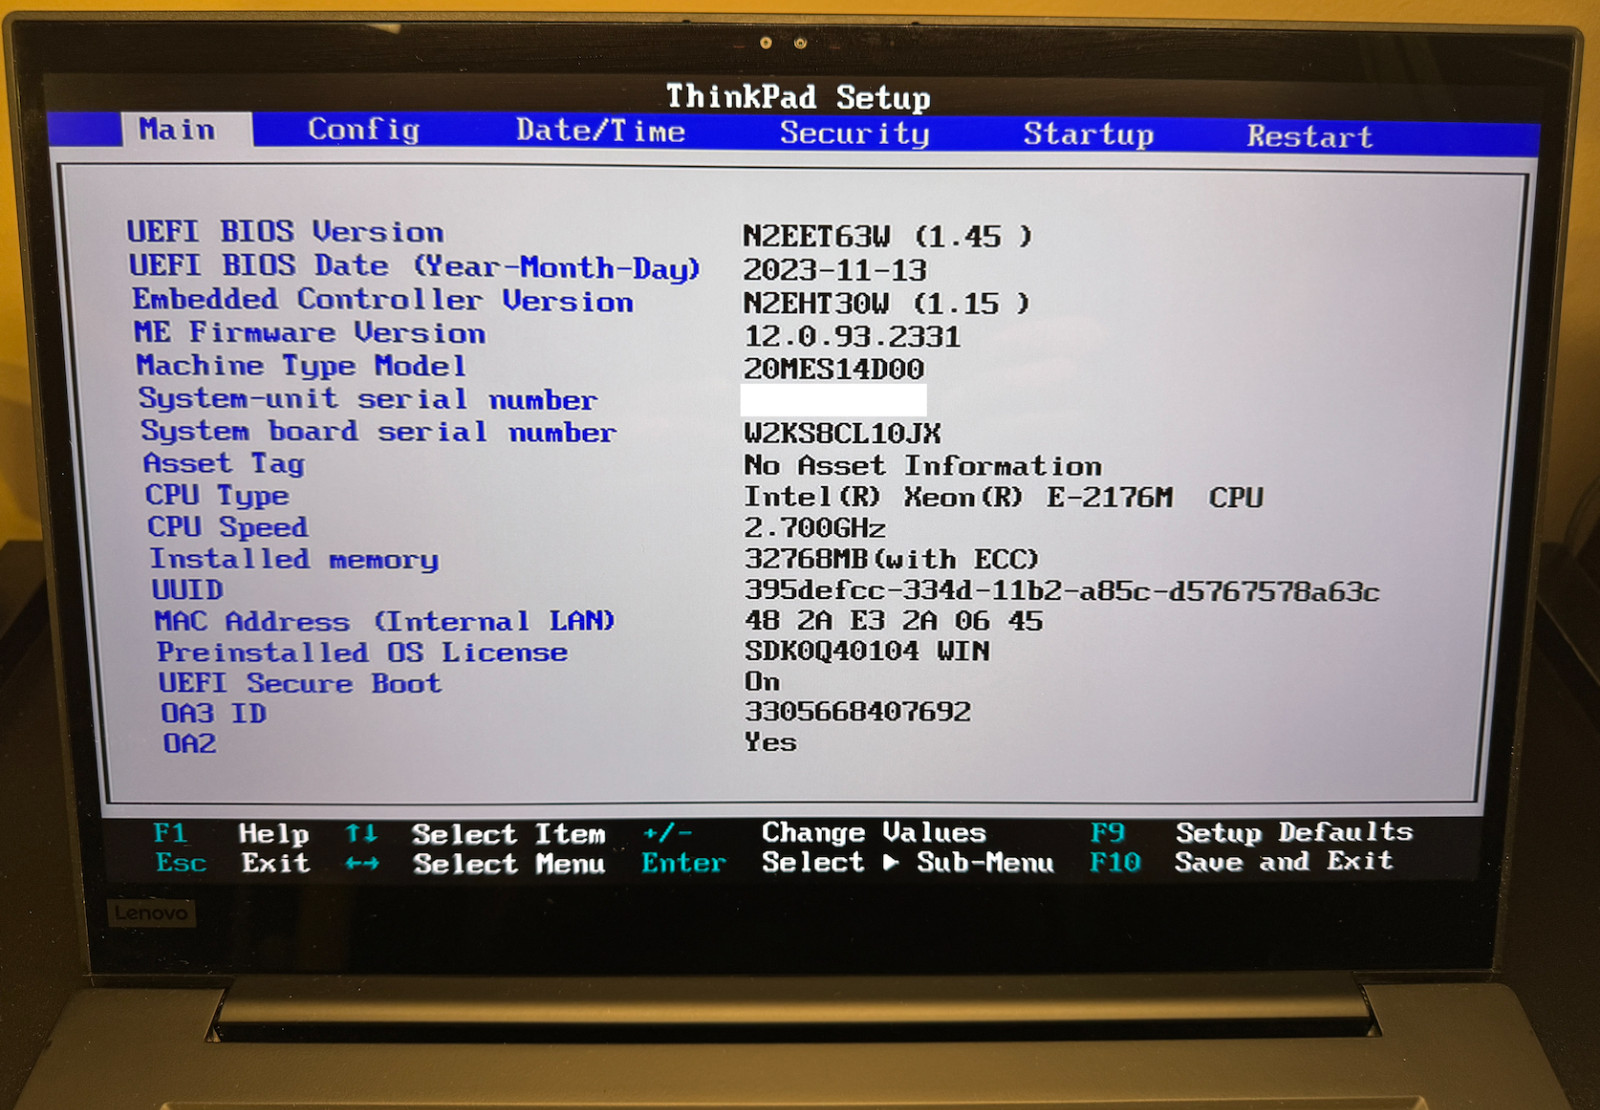Click the UUID value 395defcc-334d
This screenshot has width=1600, height=1110.
(x=1062, y=591)
